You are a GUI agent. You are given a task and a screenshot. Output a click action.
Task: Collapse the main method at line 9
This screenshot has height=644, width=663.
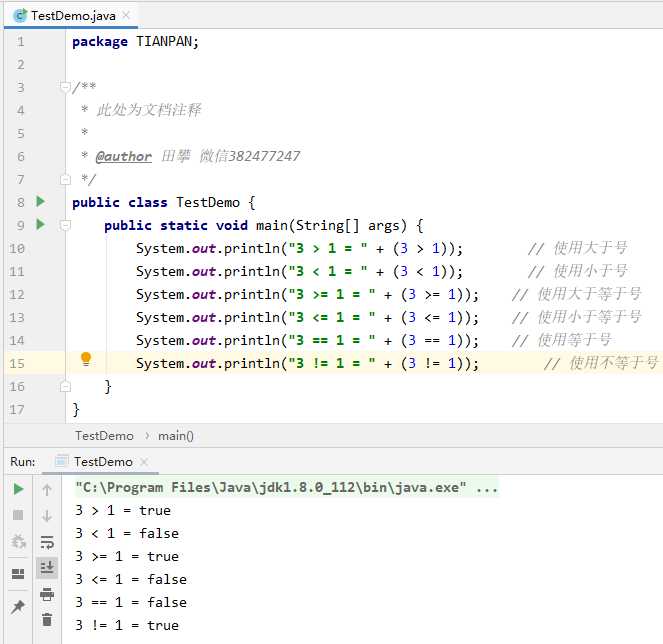[65, 225]
